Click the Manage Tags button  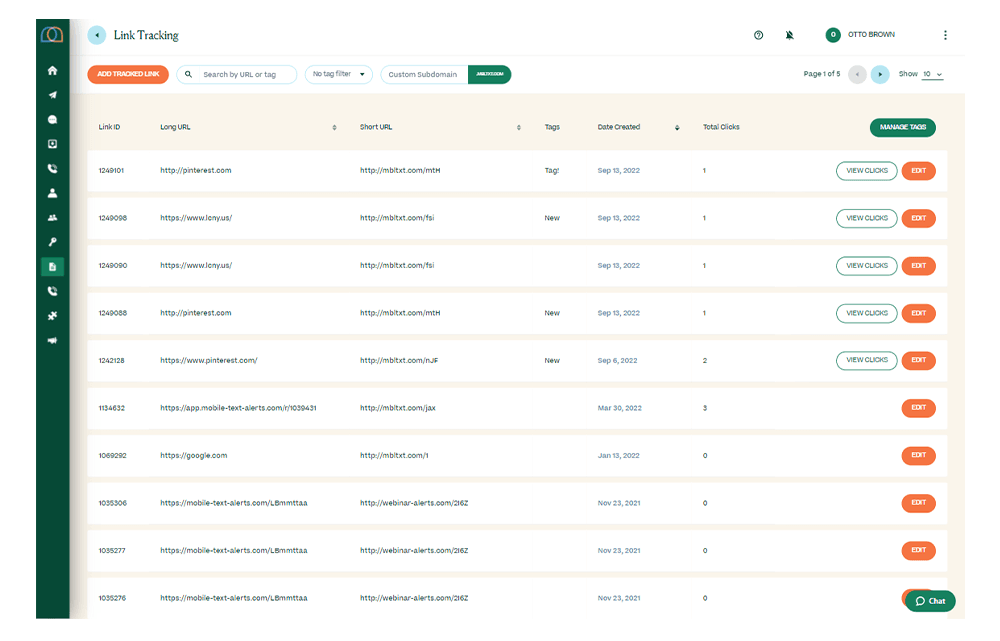coord(902,128)
